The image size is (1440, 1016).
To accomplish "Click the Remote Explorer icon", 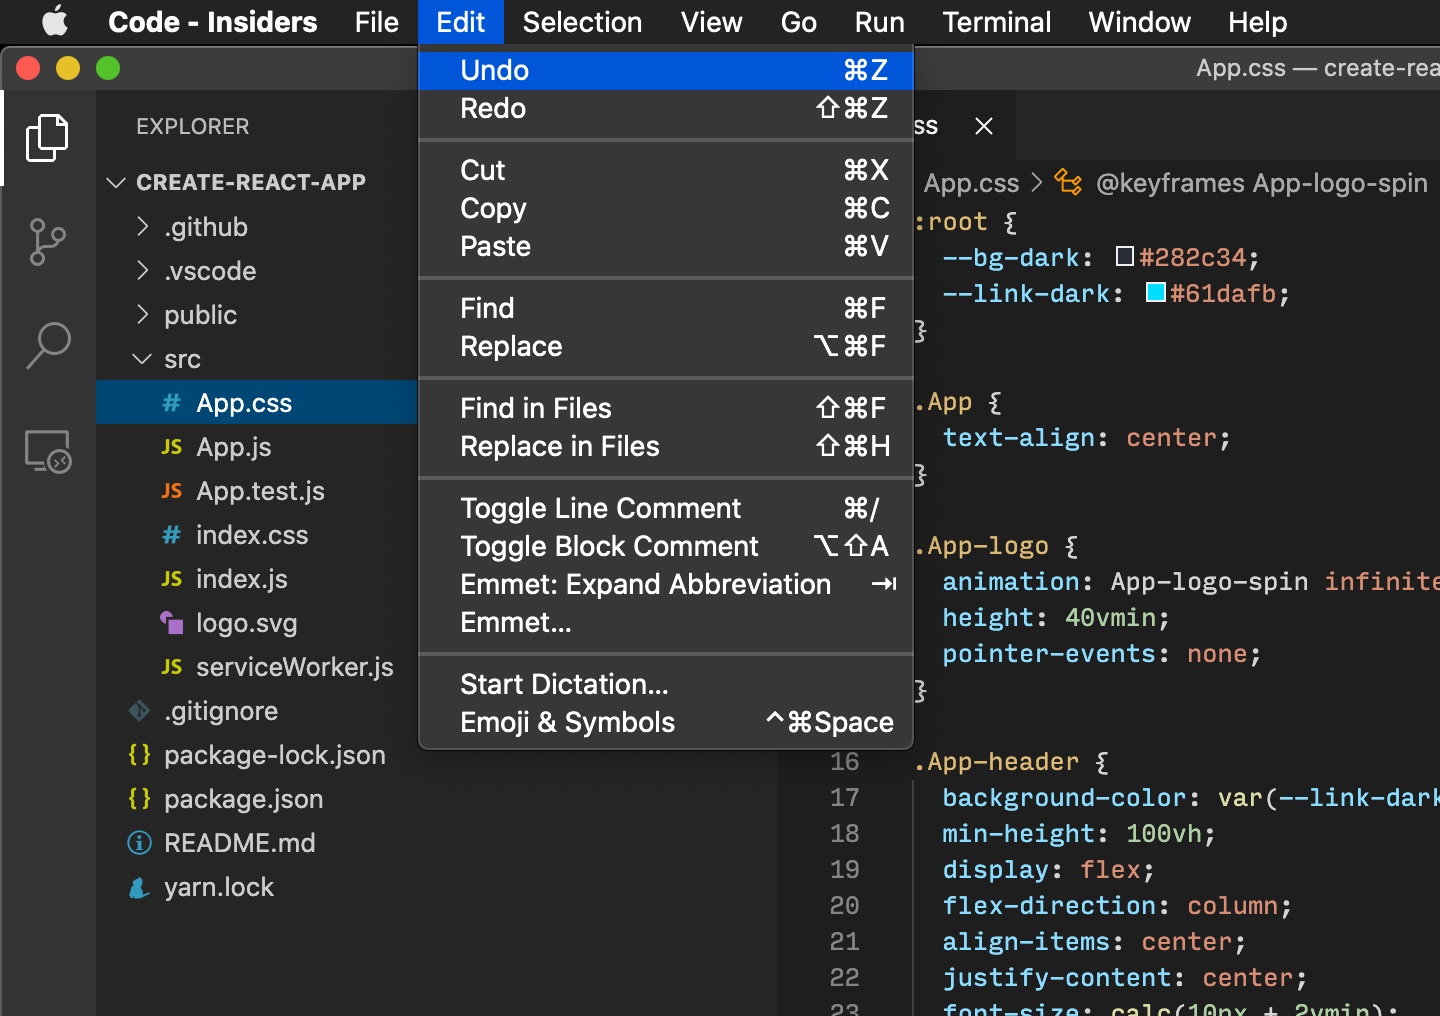I will click(x=47, y=452).
